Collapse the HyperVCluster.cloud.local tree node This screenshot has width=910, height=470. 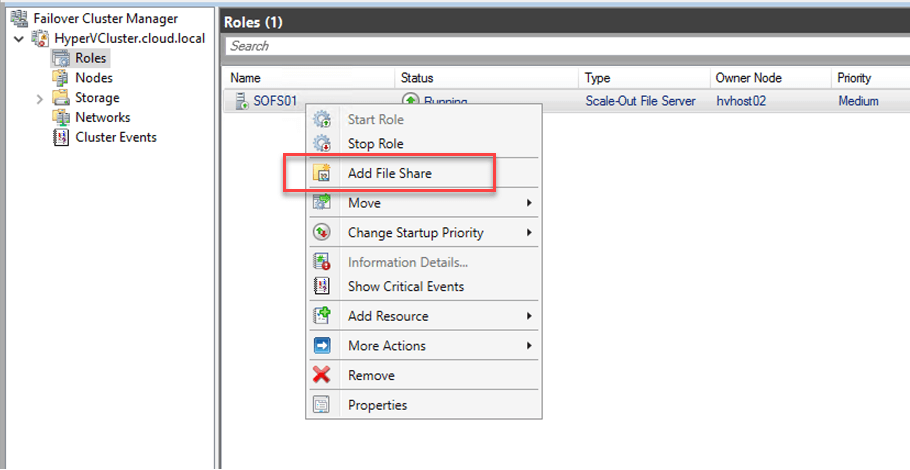pos(19,39)
